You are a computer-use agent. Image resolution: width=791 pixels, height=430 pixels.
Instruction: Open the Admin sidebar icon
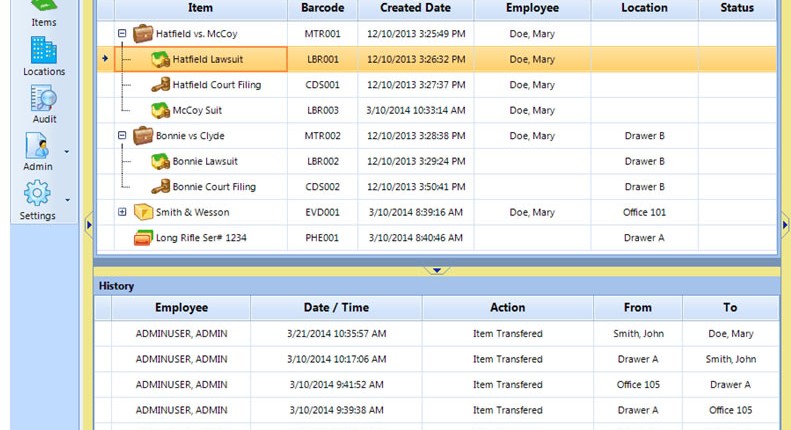click(37, 145)
